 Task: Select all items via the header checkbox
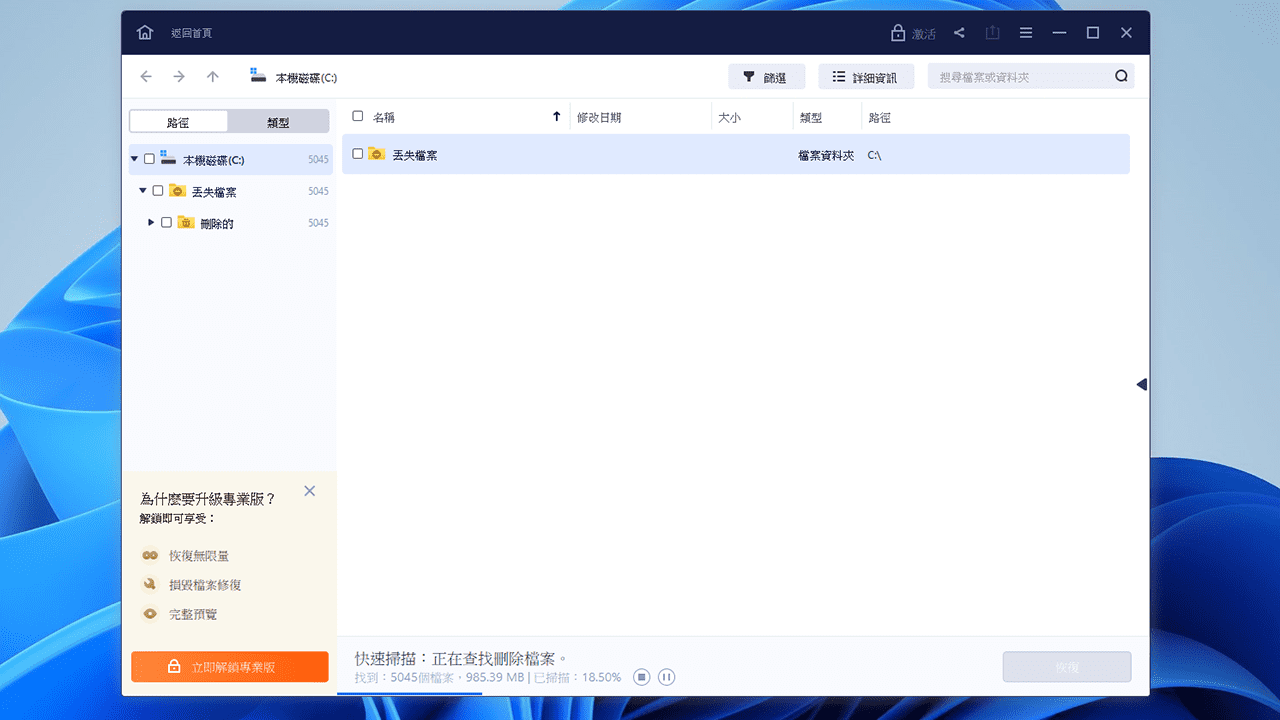[357, 116]
